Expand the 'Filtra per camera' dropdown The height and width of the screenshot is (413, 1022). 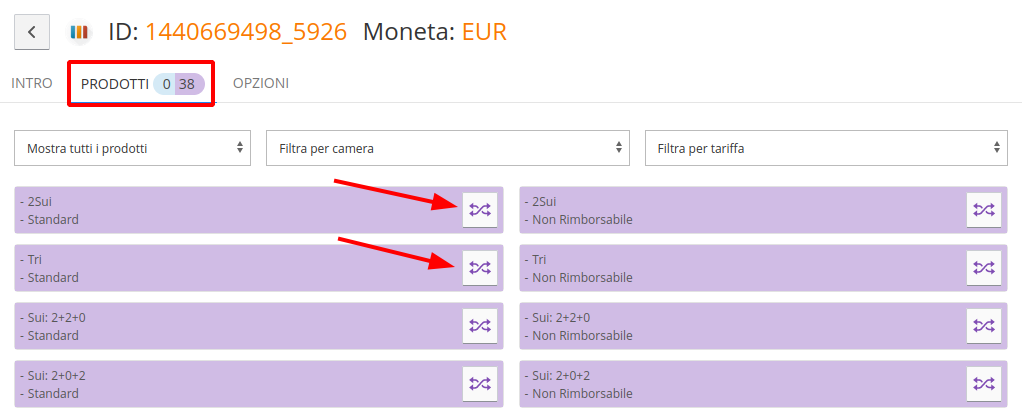click(x=447, y=149)
